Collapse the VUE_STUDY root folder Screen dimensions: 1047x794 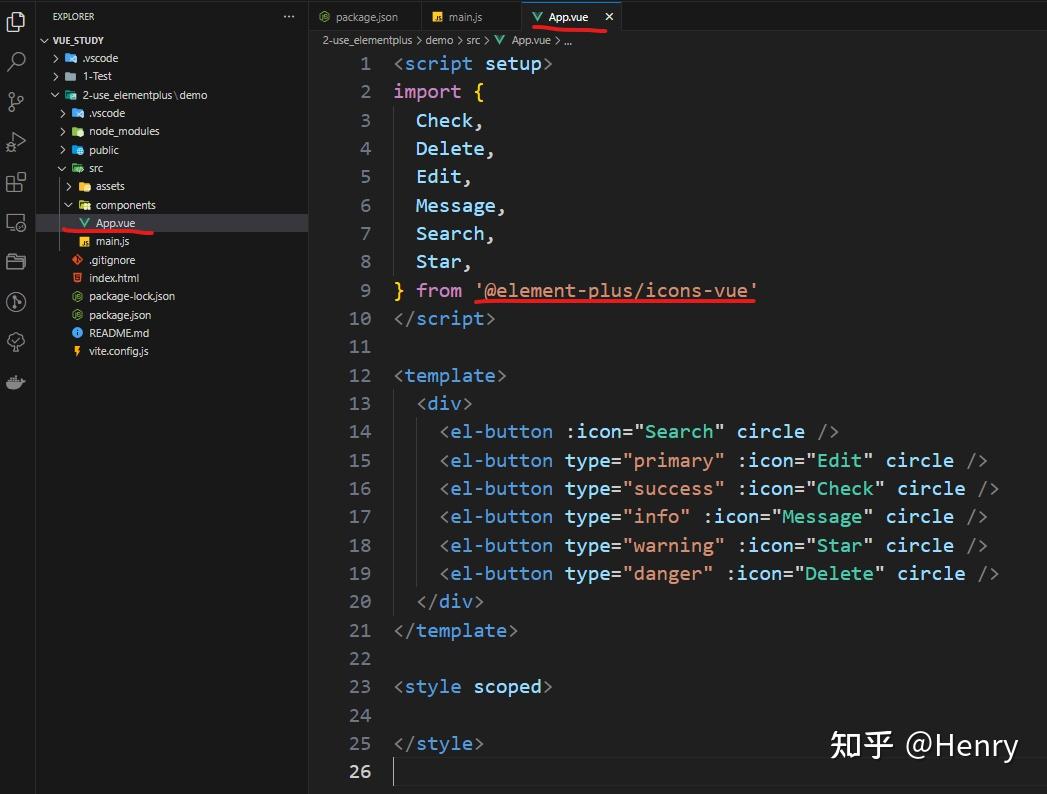pos(44,40)
